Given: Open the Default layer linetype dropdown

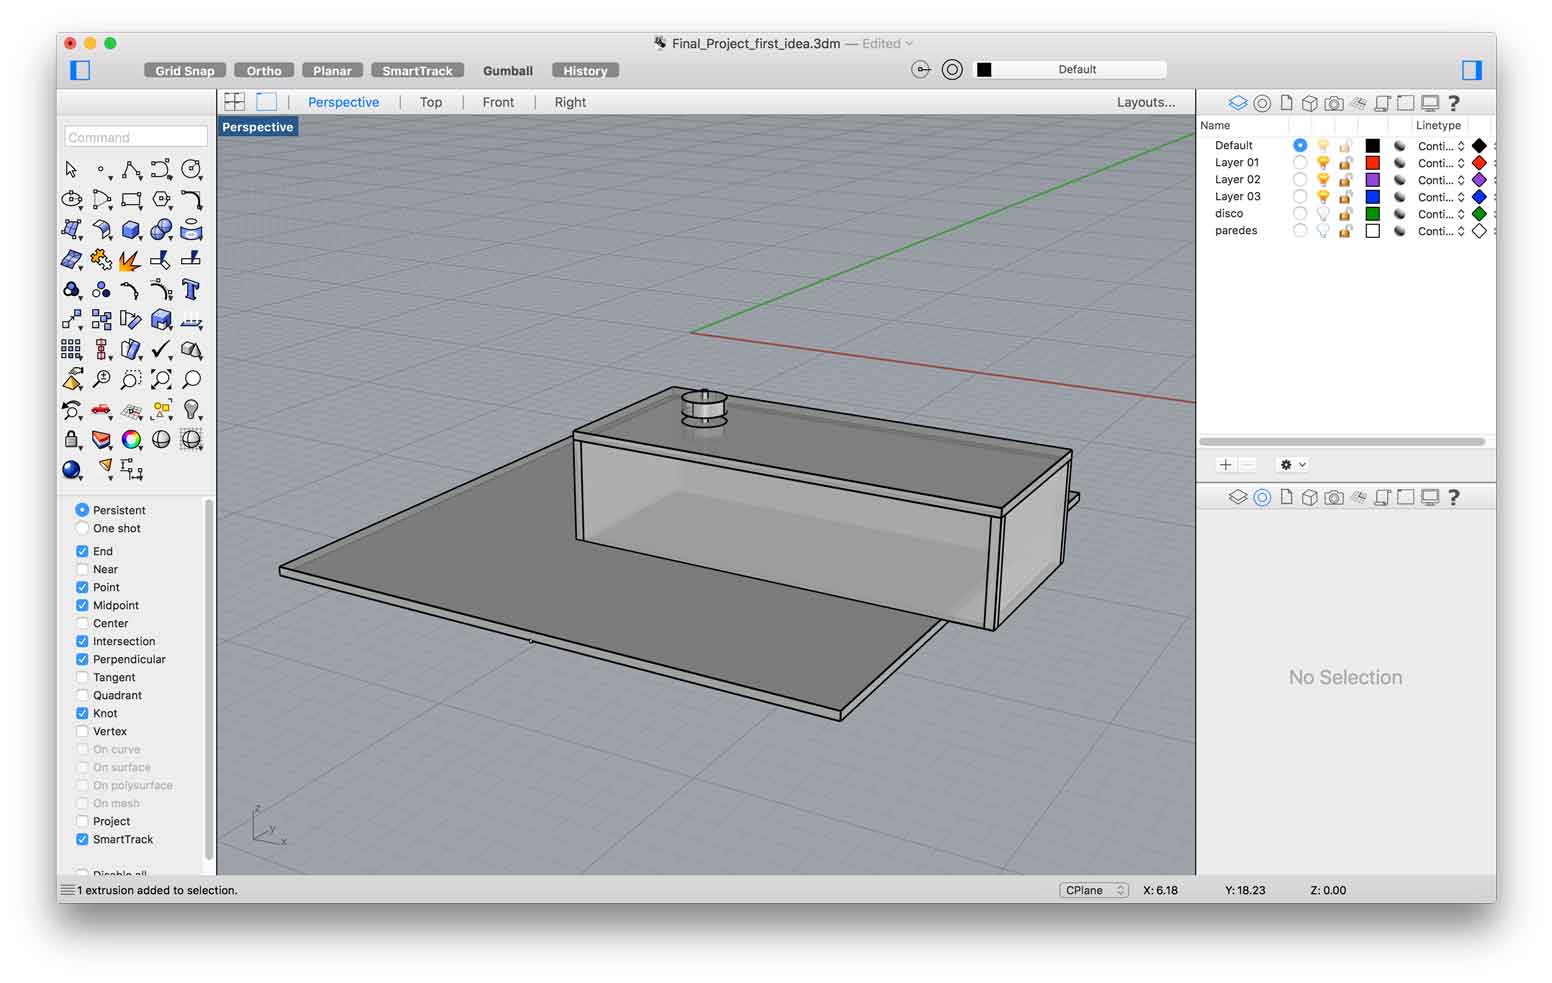Looking at the screenshot, I should (x=1441, y=146).
